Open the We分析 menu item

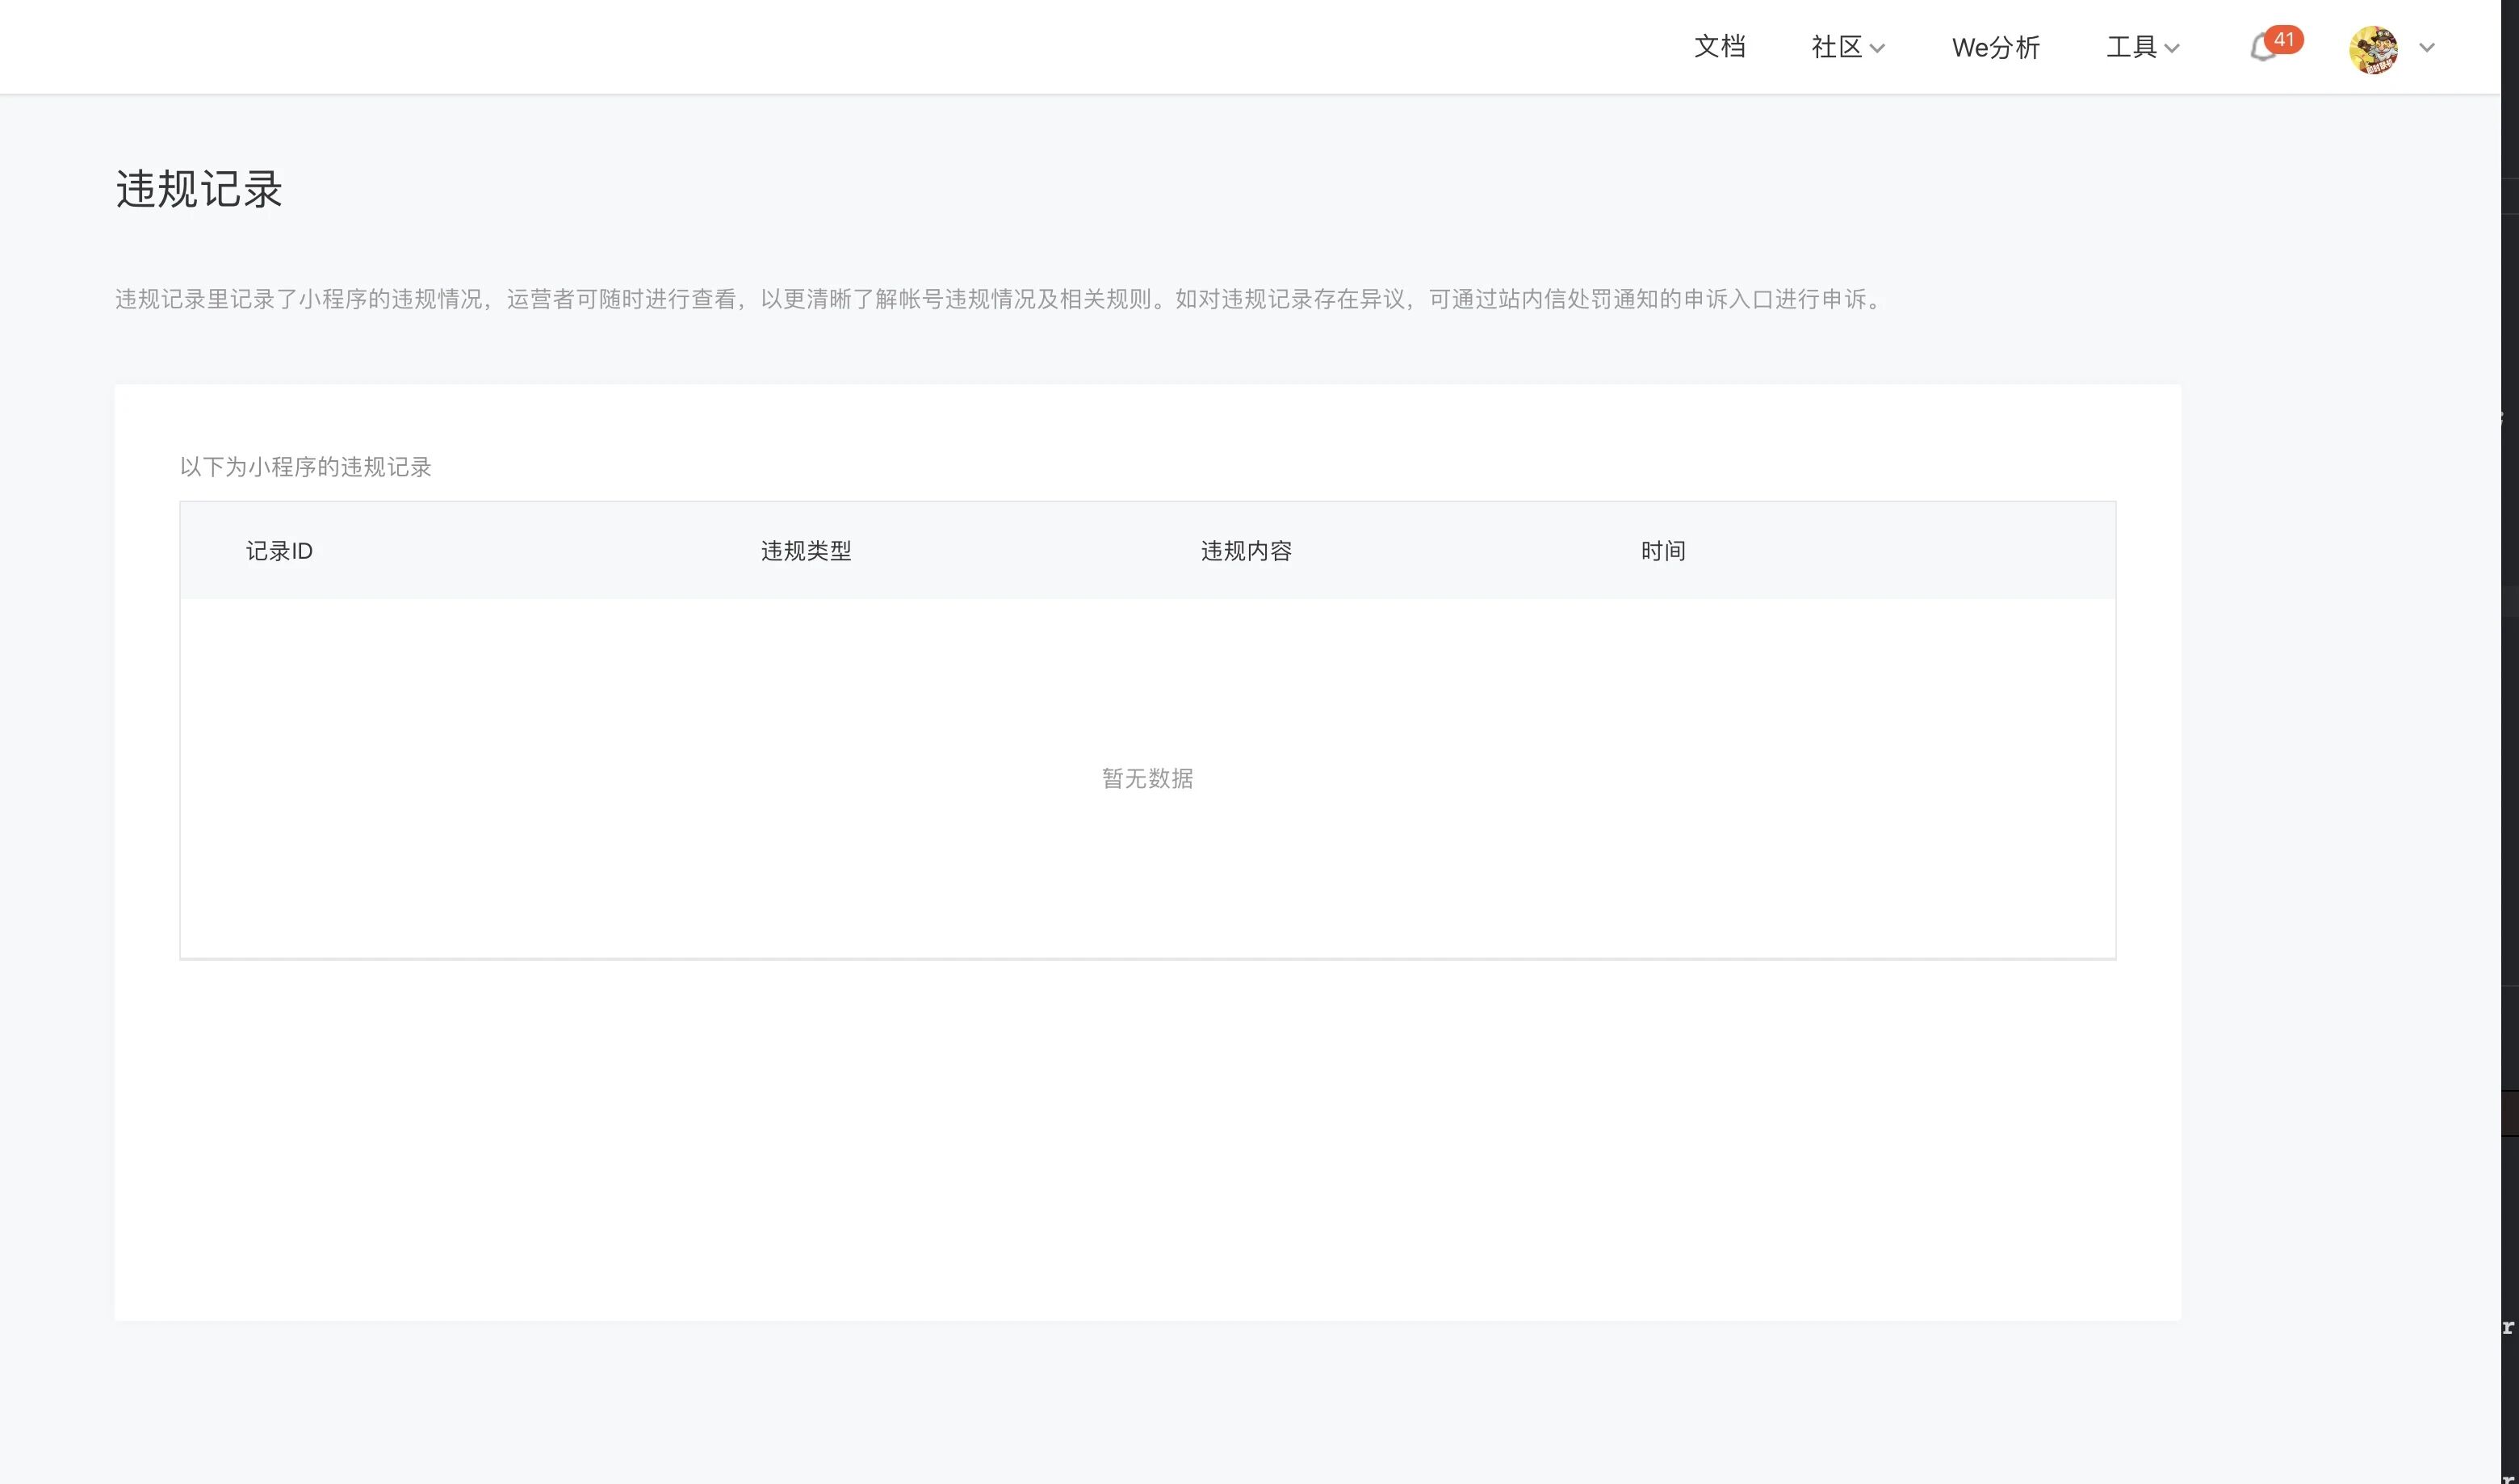coord(1995,48)
